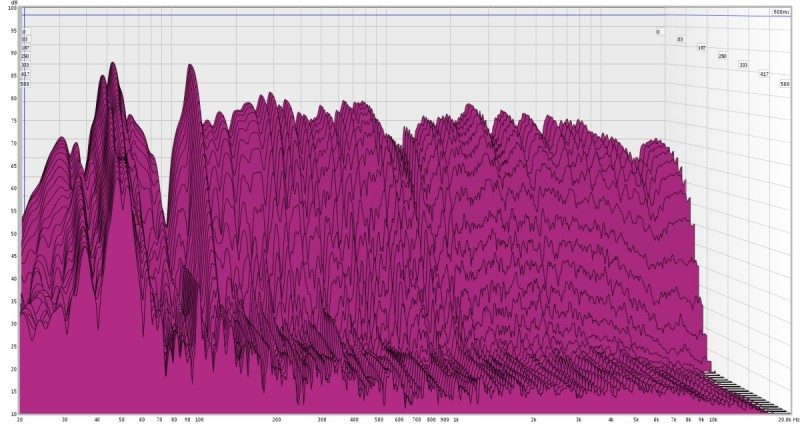This screenshot has height=424, width=800.
Task: Click the 400 Hz frequency axis label
Action: click(354, 419)
